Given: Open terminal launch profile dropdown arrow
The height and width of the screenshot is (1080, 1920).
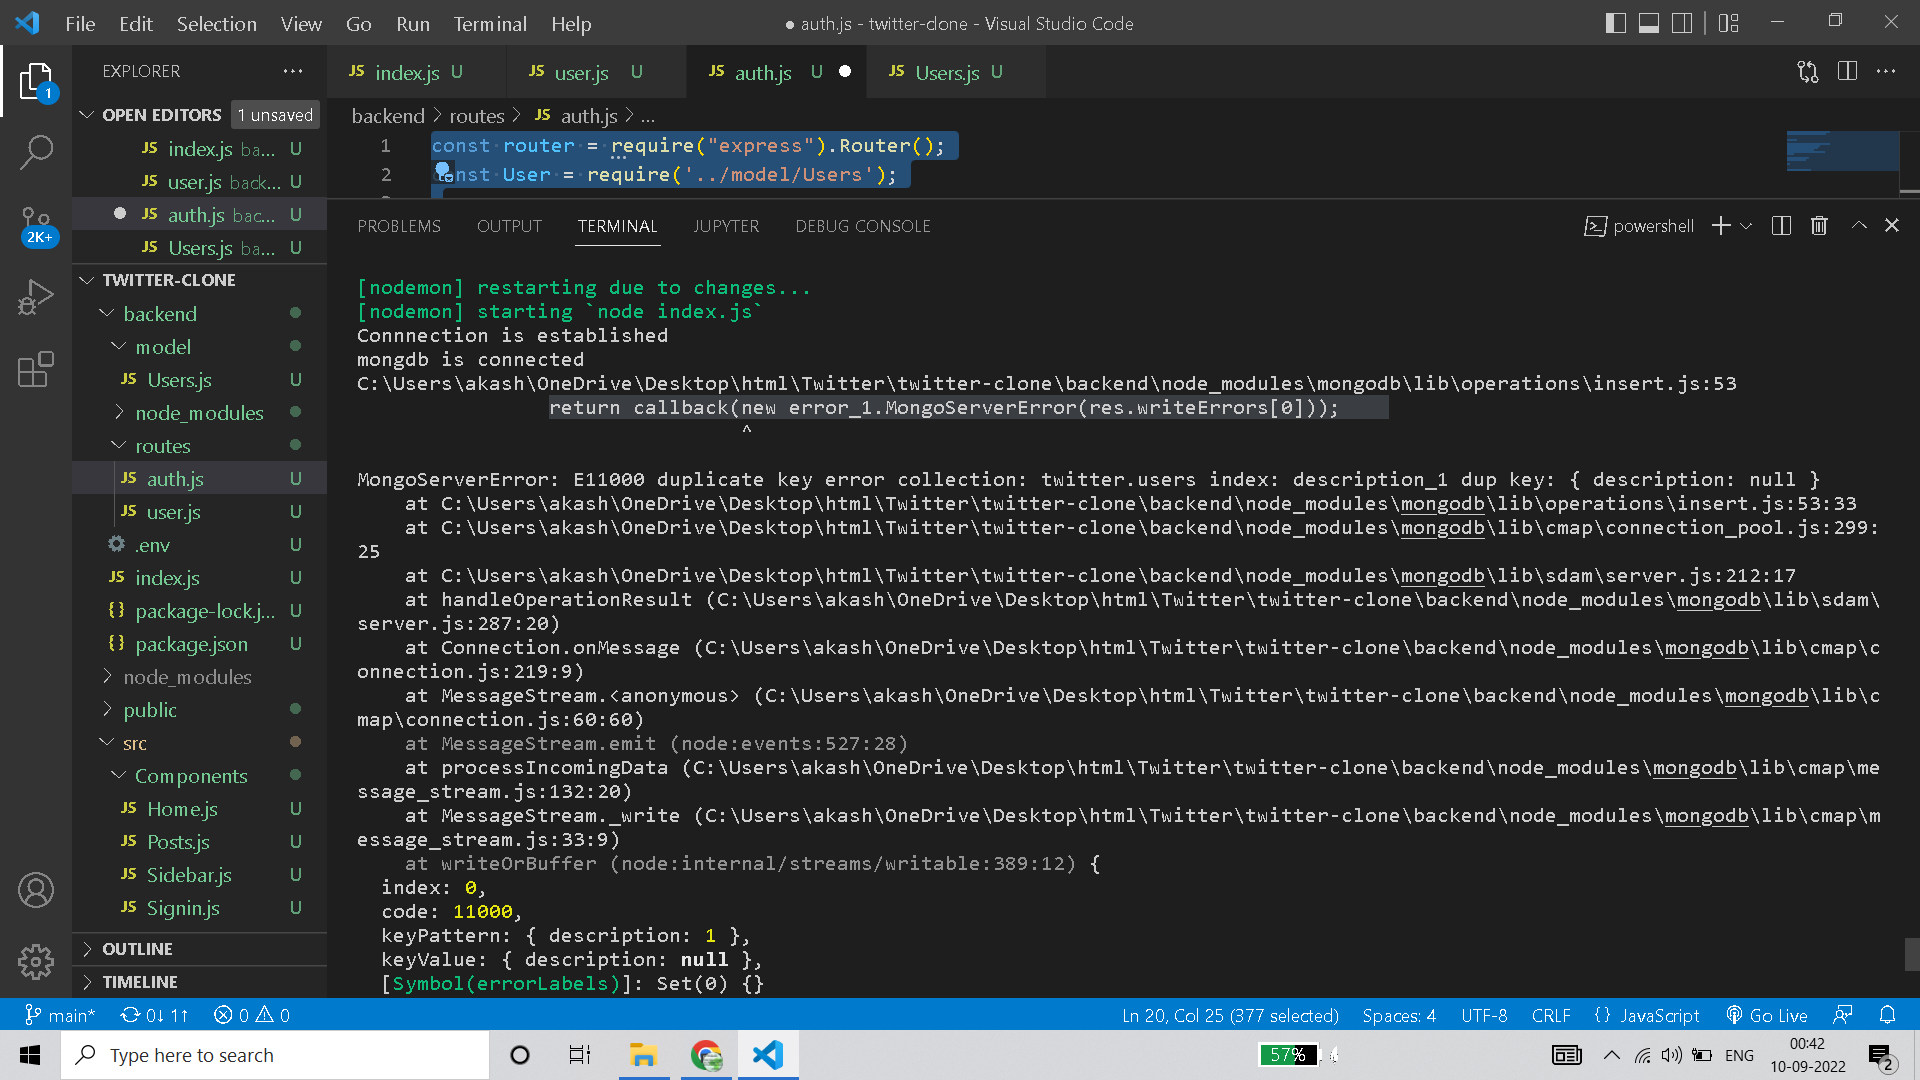Looking at the screenshot, I should (1746, 226).
